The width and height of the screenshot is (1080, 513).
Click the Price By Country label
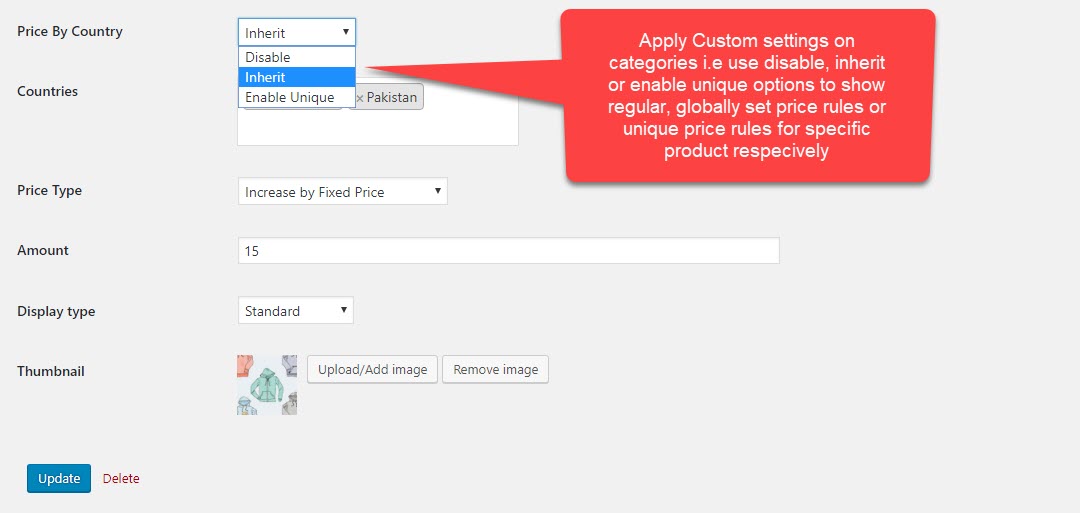click(70, 32)
